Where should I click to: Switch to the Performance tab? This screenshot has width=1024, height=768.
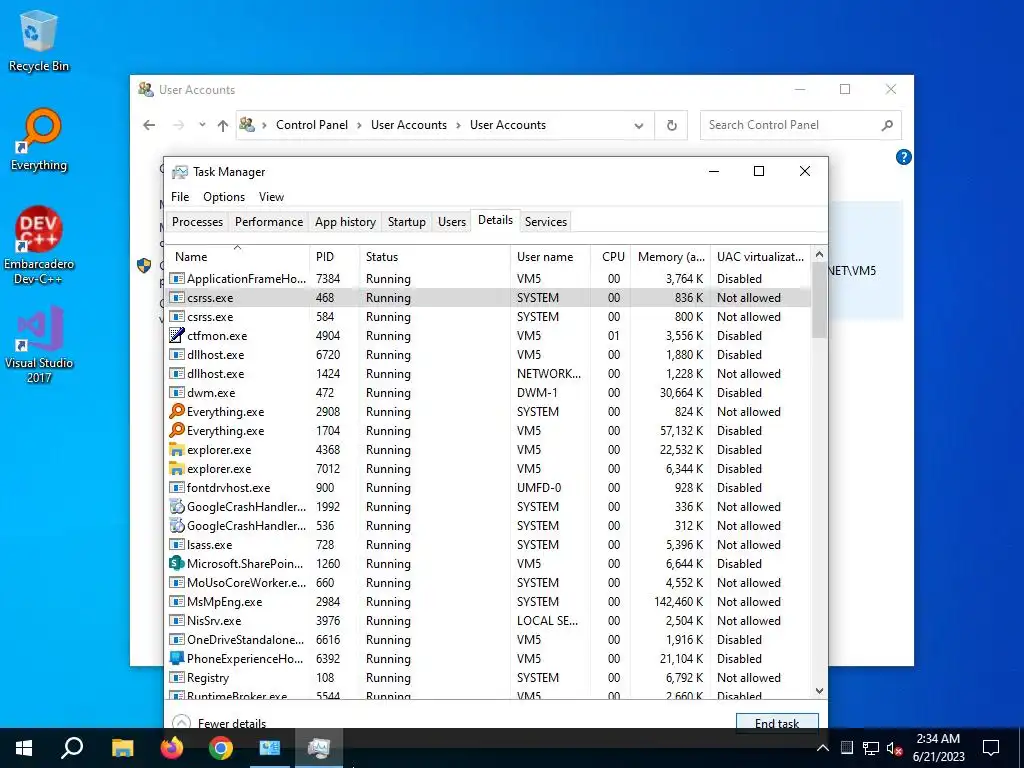(269, 222)
